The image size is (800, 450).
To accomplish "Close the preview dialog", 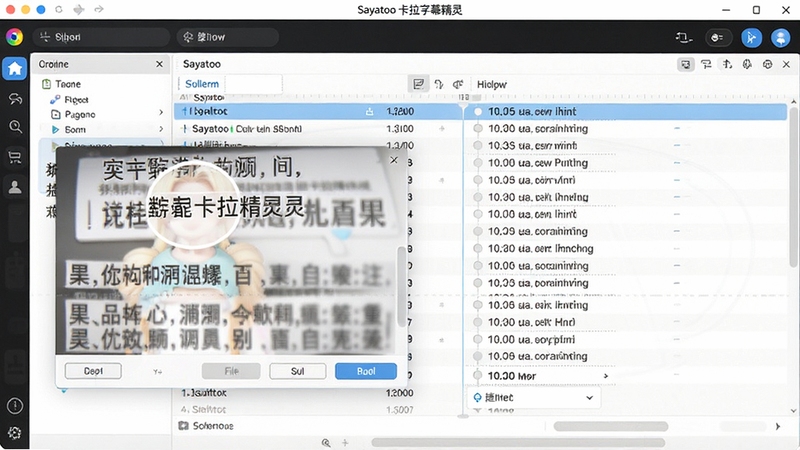I will (394, 160).
